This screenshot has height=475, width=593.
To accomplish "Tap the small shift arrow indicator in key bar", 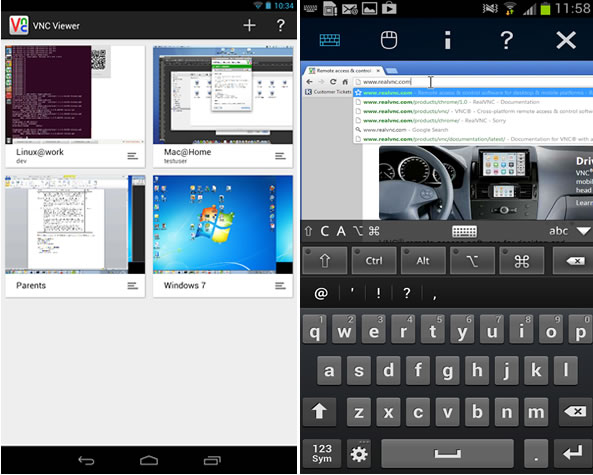I will coord(308,231).
